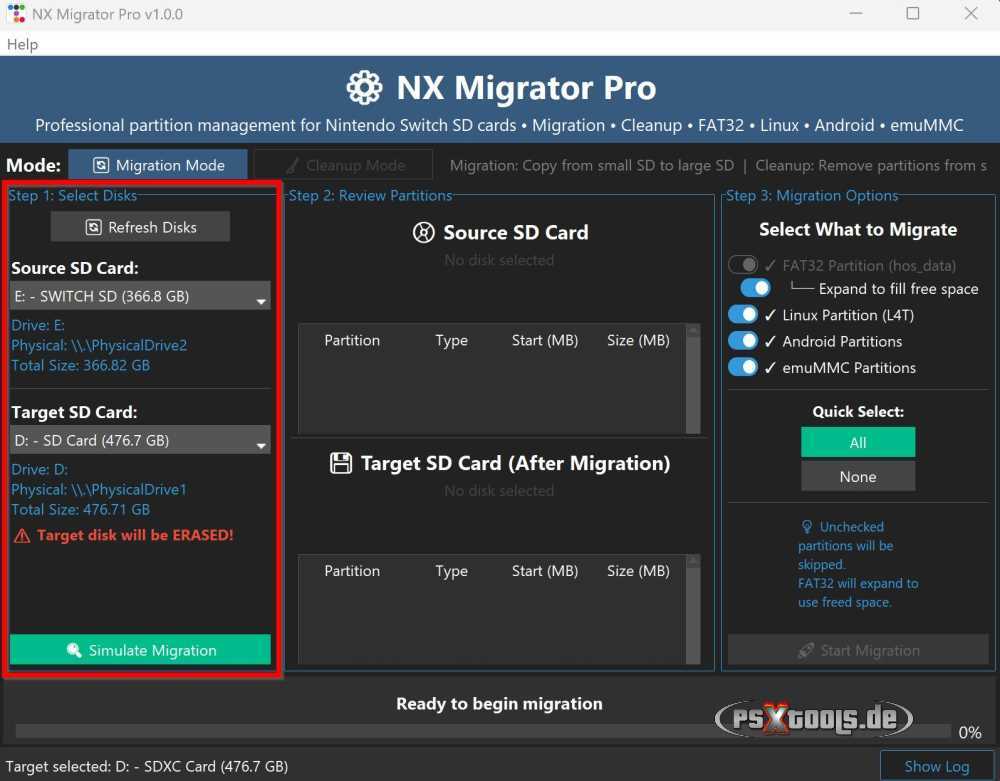Viewport: 1000px width, 781px height.
Task: Switch to Cleanup Mode
Action: point(343,164)
